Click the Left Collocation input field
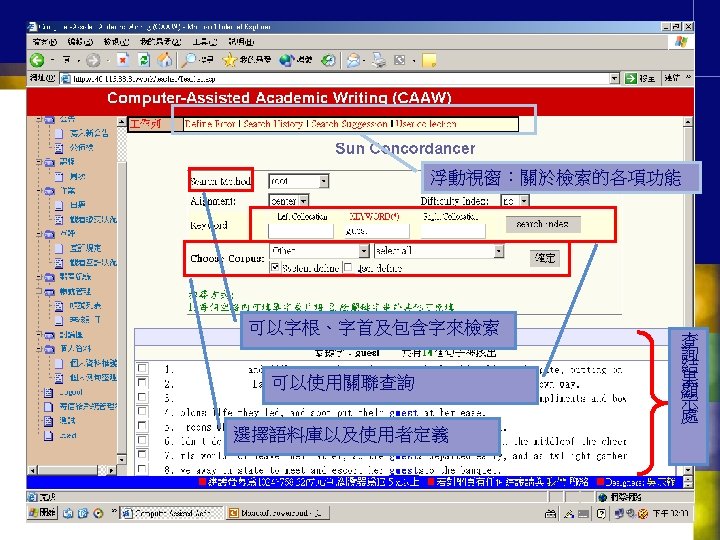 coord(301,231)
